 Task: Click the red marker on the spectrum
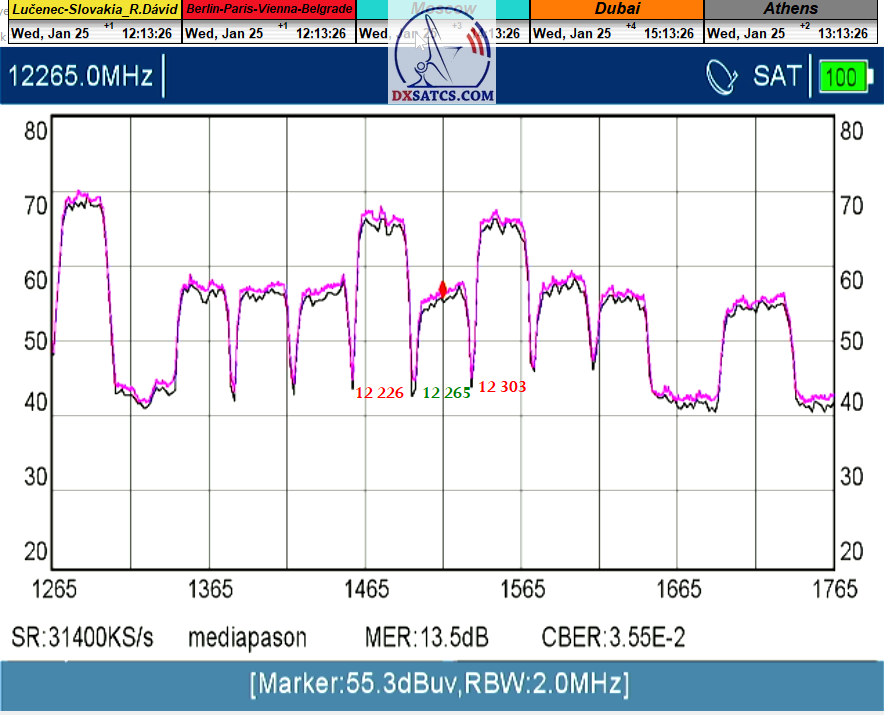tap(443, 289)
